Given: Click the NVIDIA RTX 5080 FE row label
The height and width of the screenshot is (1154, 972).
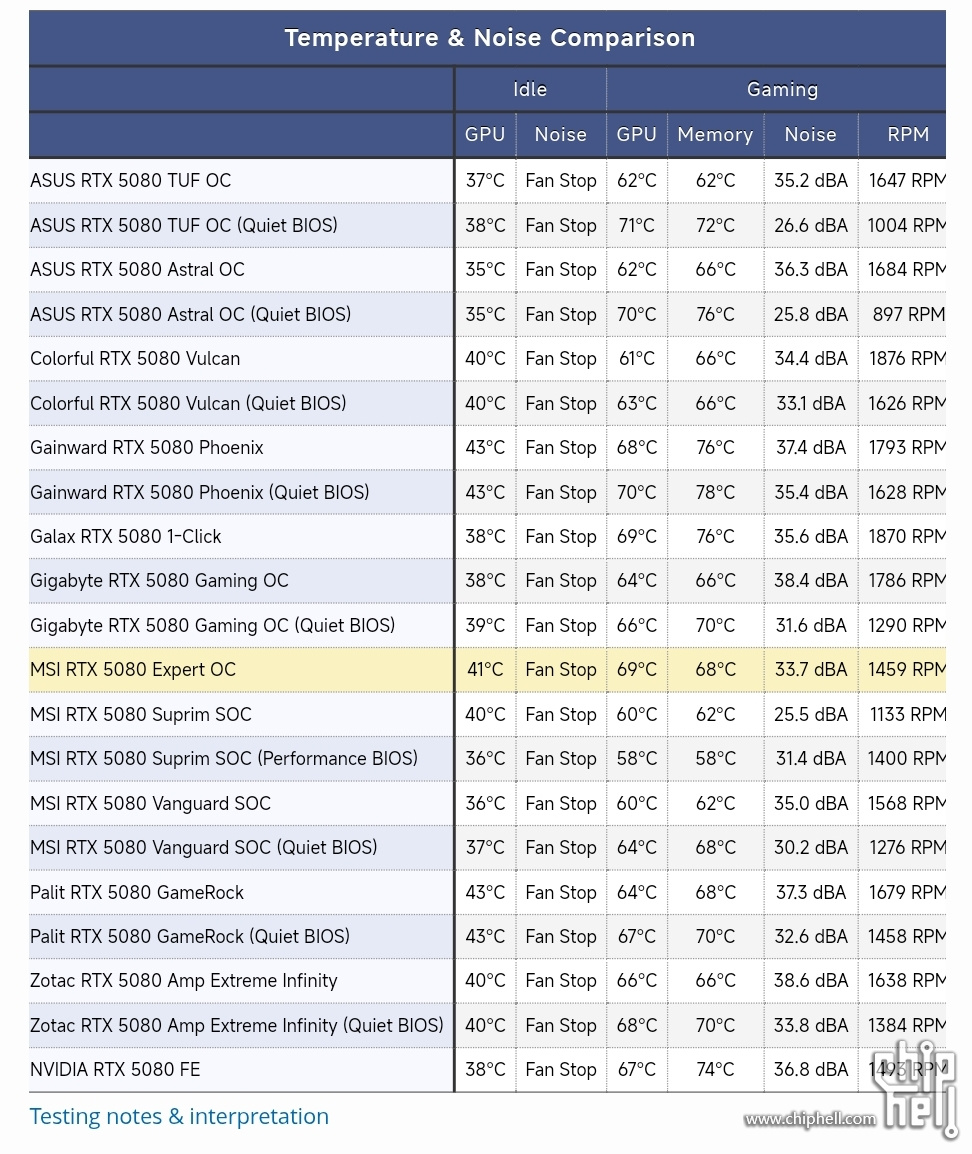Looking at the screenshot, I should tap(115, 1069).
